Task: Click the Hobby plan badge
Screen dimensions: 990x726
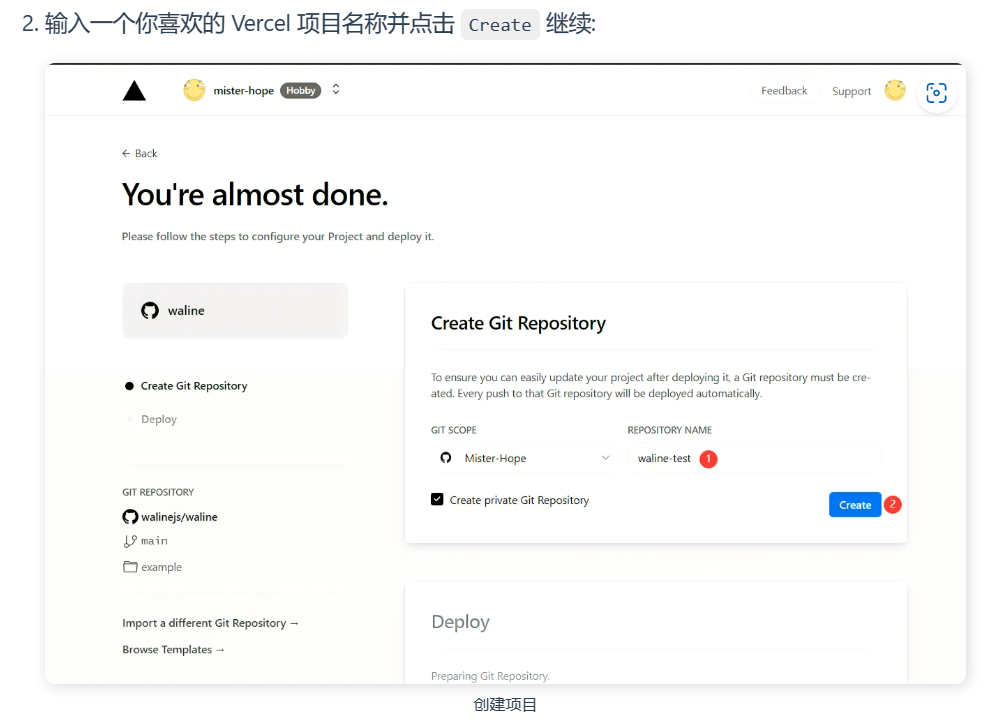Action: [301, 90]
